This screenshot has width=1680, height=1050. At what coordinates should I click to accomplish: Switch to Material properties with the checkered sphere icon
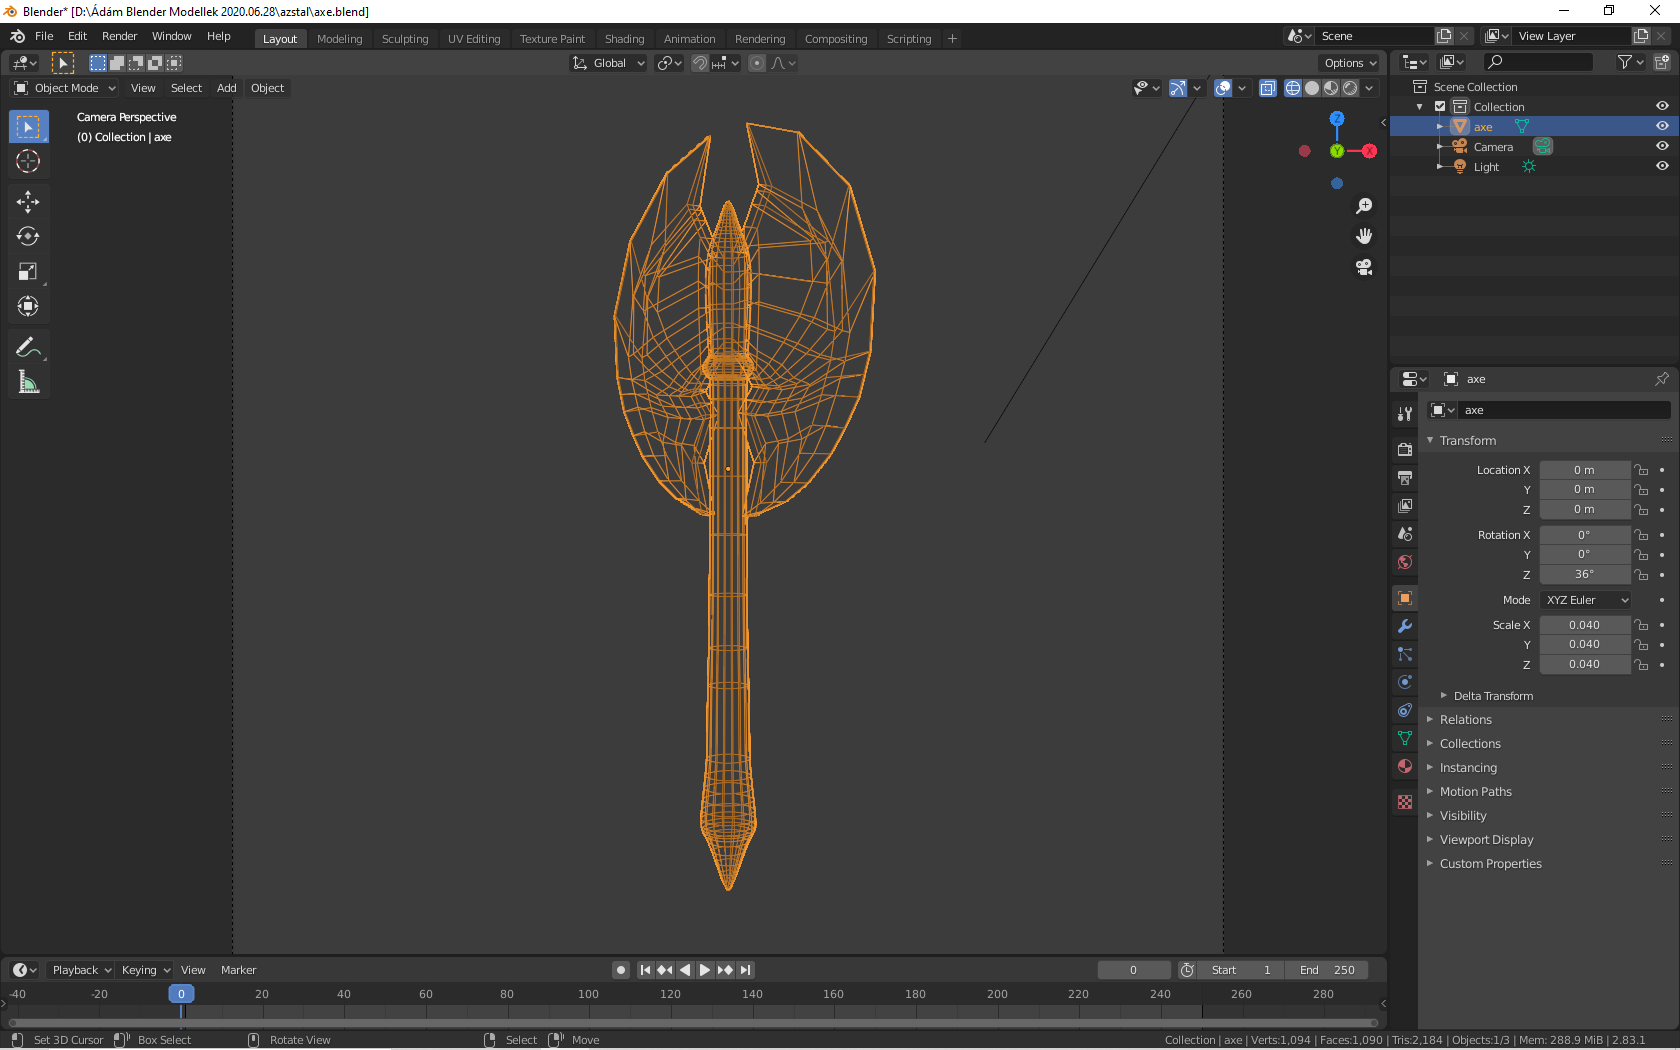(1404, 766)
